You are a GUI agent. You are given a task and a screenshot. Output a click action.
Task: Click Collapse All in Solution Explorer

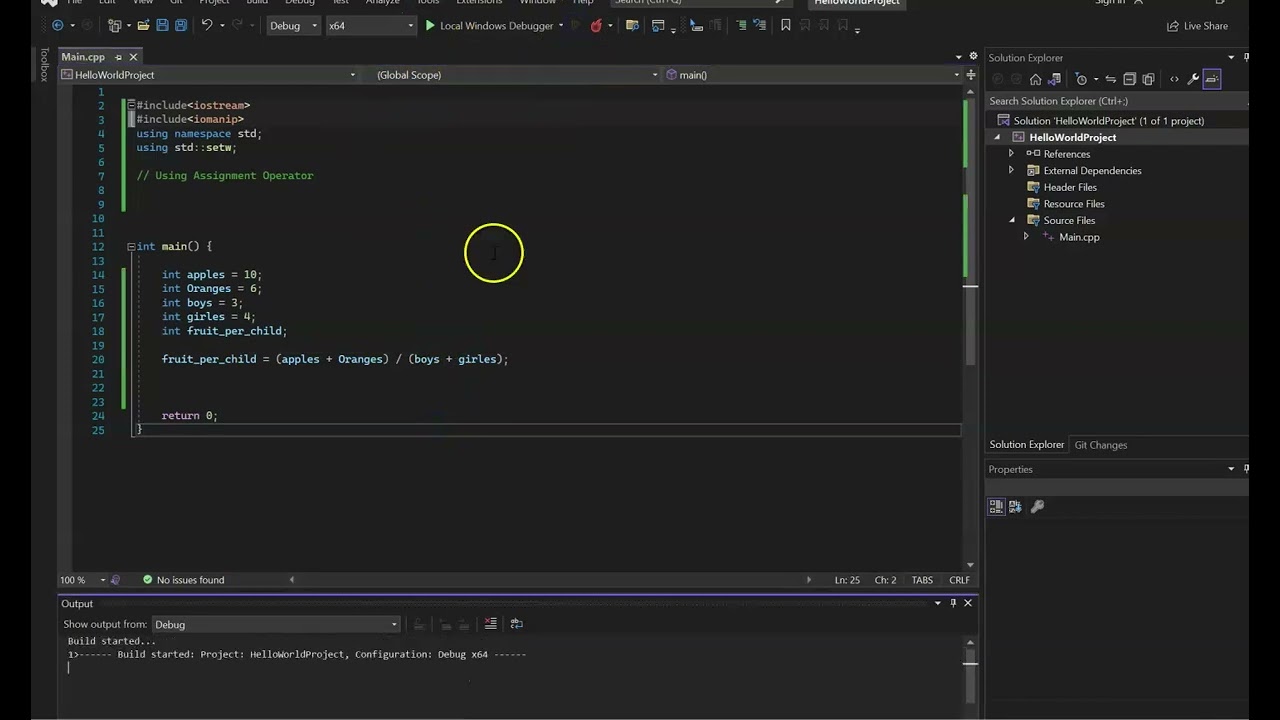[x=1129, y=79]
